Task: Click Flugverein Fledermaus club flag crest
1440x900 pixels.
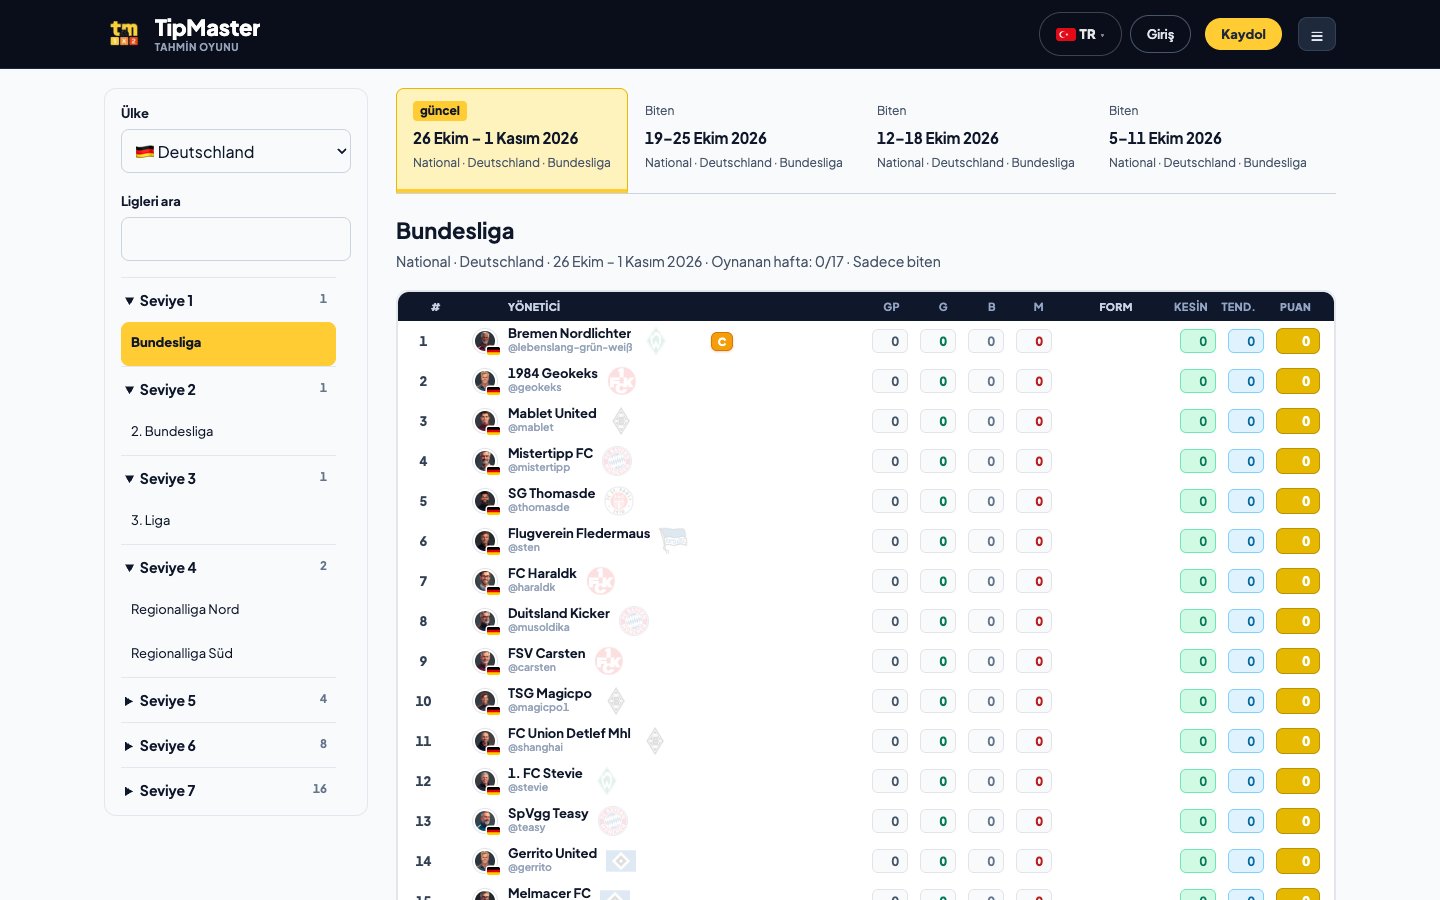Action: (674, 541)
